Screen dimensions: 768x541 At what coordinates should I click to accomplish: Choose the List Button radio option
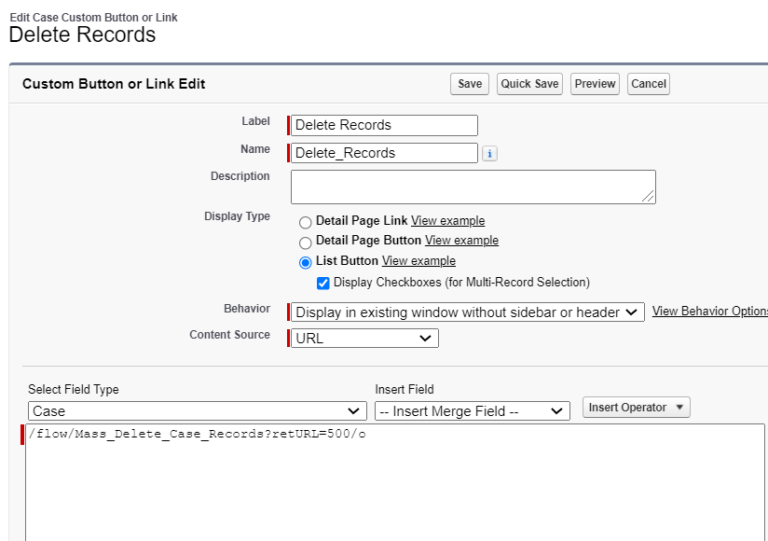coord(305,262)
